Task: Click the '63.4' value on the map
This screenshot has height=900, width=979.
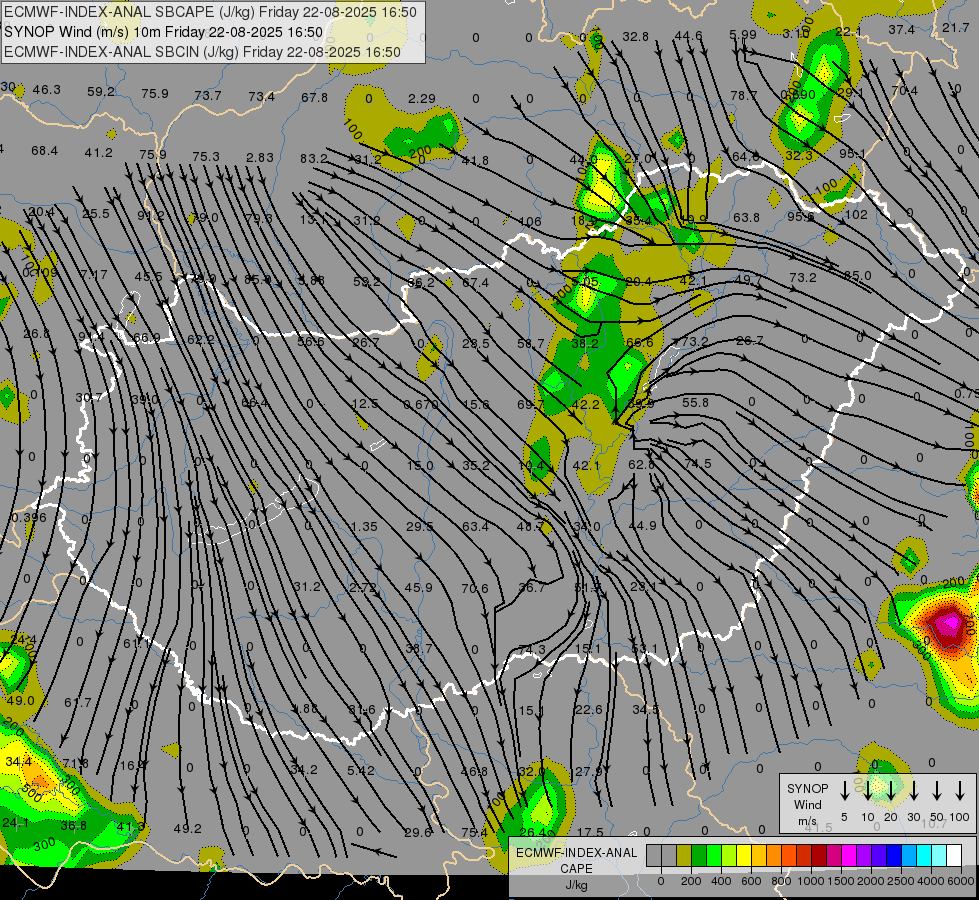Action: (x=475, y=527)
